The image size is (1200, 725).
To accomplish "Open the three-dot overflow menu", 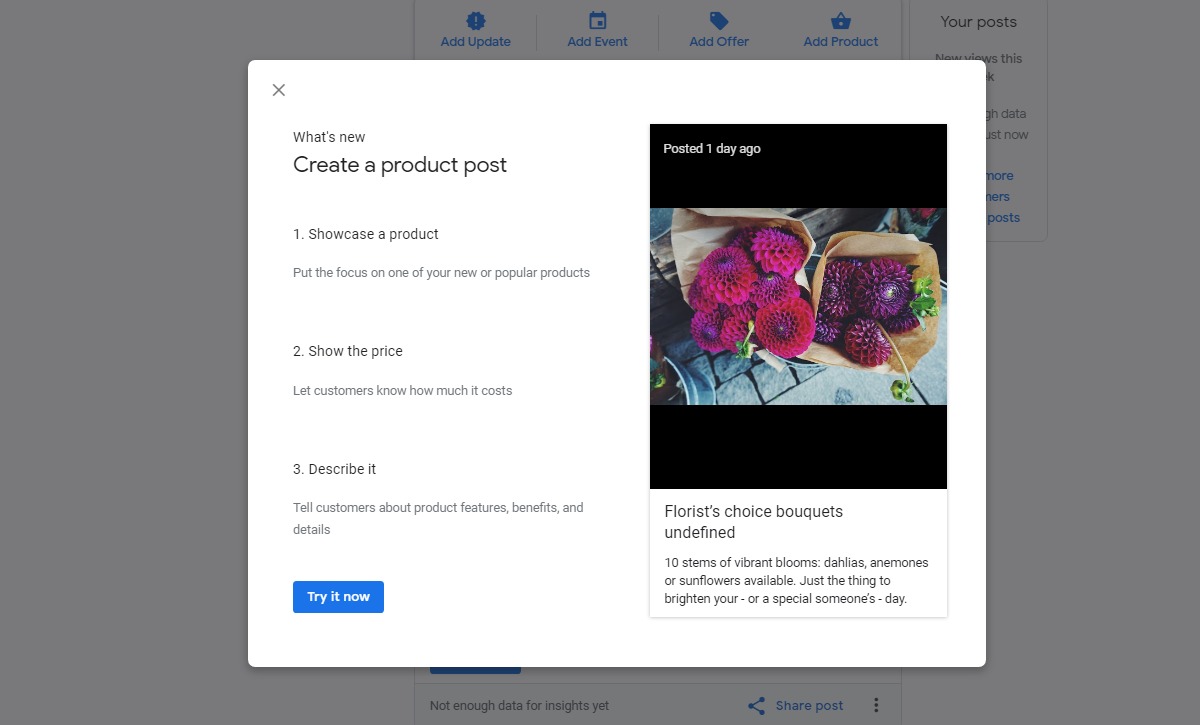I will point(876,705).
